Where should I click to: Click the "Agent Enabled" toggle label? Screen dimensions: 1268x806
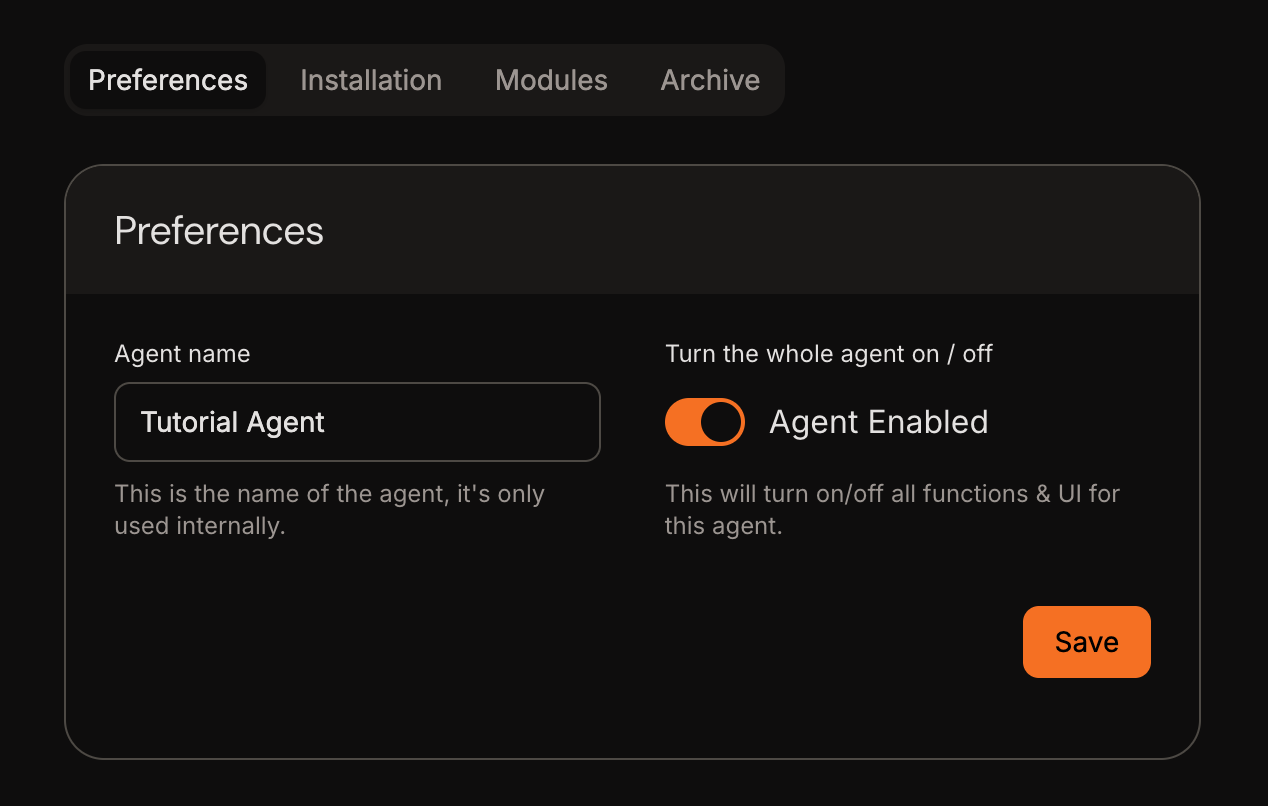[x=878, y=422]
